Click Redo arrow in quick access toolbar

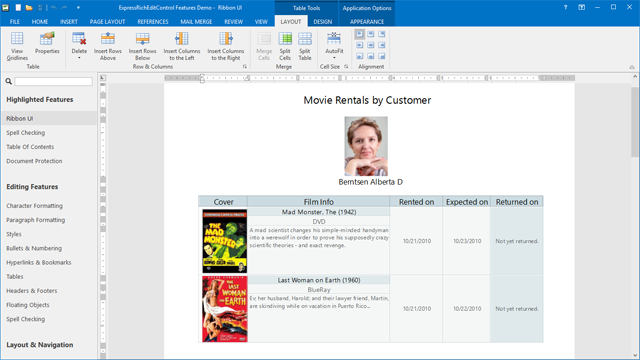tap(64, 8)
